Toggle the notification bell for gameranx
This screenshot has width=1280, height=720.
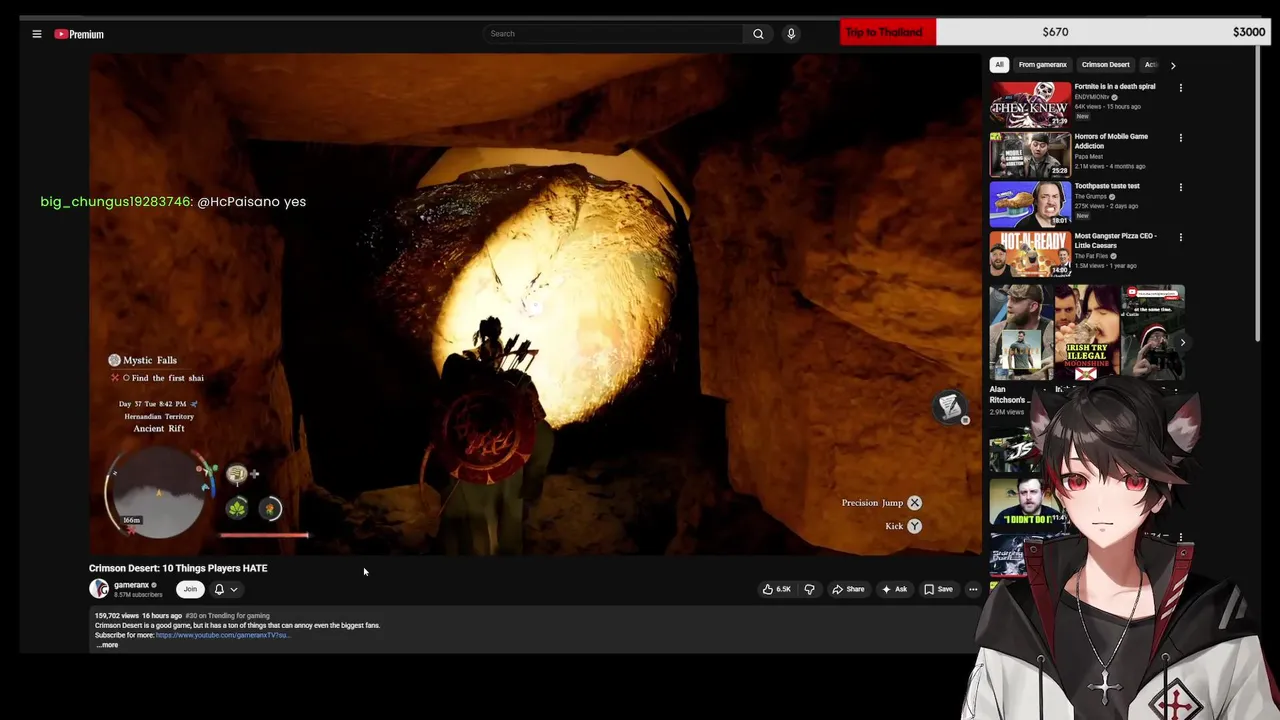[x=219, y=589]
